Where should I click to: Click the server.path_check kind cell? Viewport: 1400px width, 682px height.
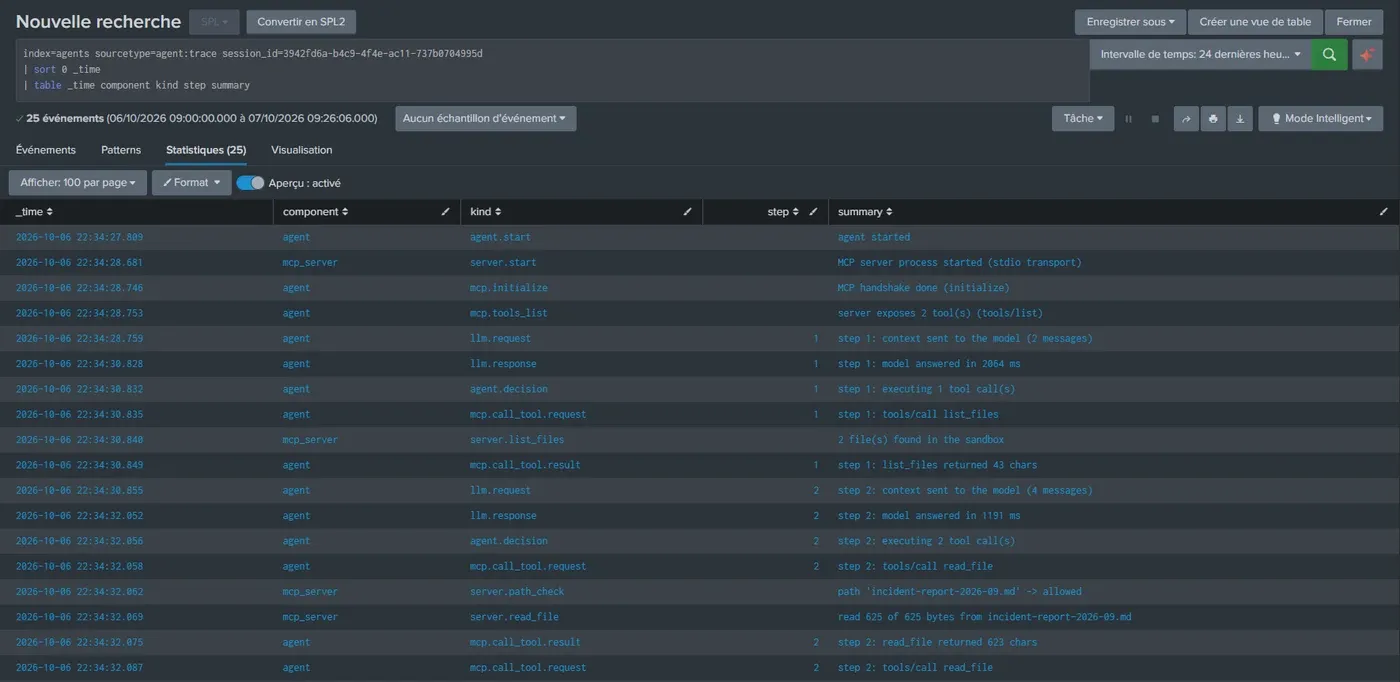(x=517, y=592)
